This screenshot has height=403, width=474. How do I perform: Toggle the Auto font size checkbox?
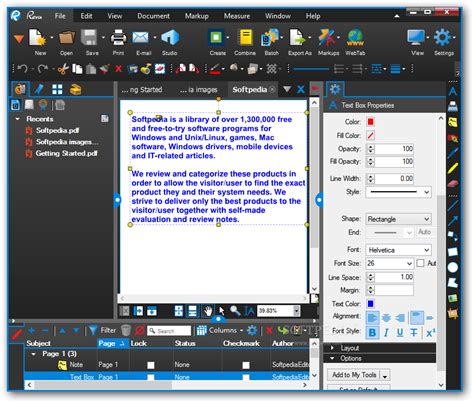(x=420, y=263)
